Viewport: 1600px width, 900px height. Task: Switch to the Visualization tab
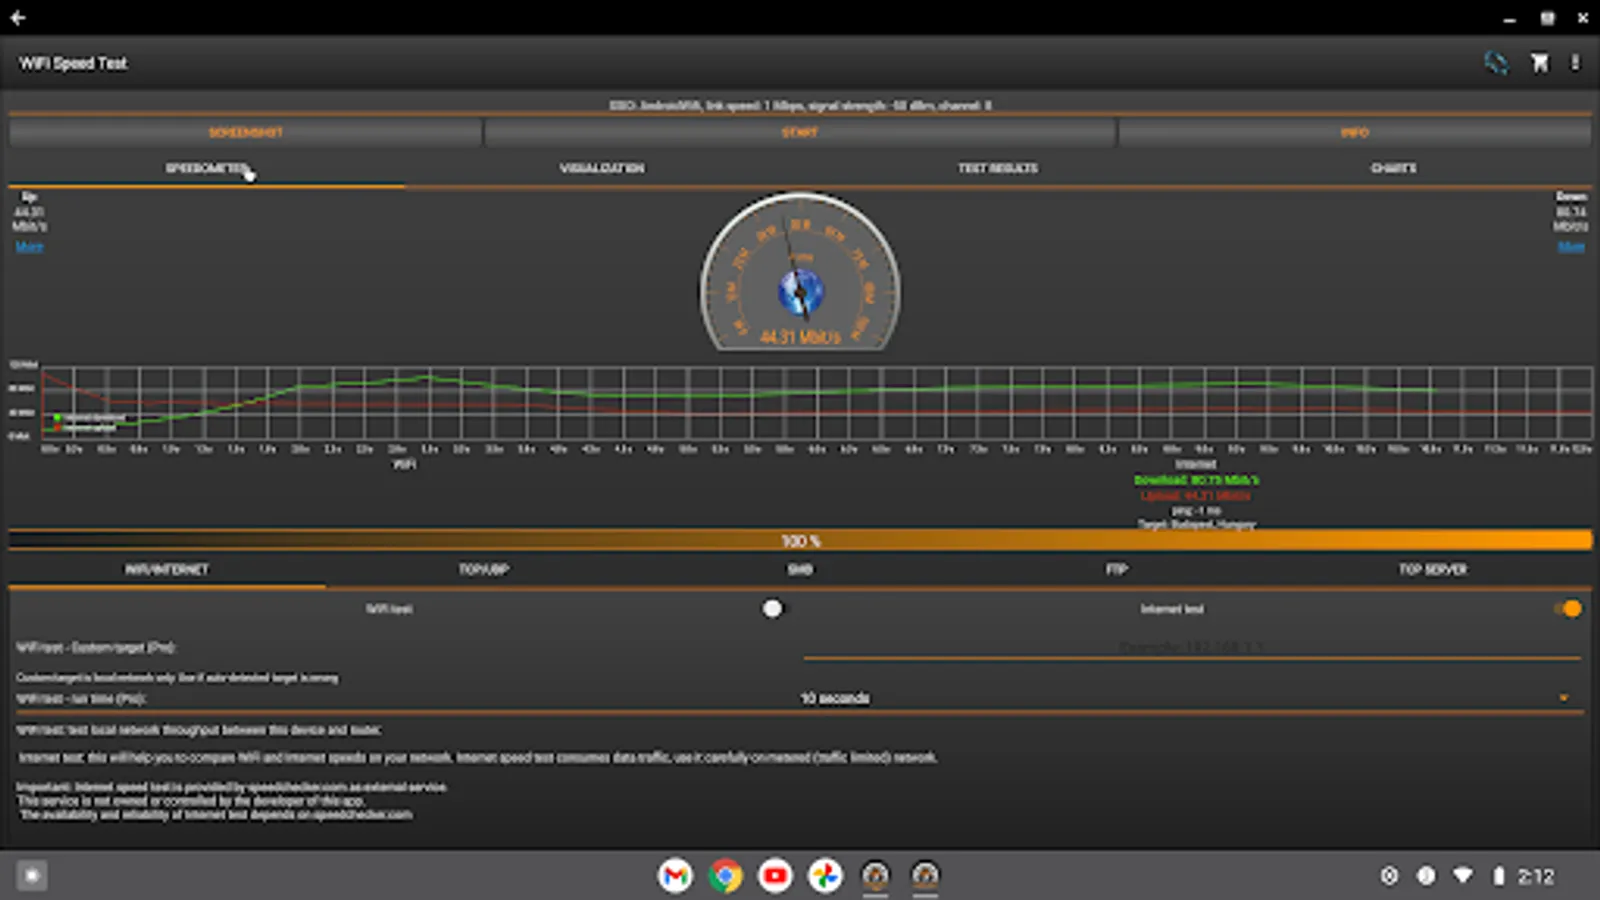point(601,168)
